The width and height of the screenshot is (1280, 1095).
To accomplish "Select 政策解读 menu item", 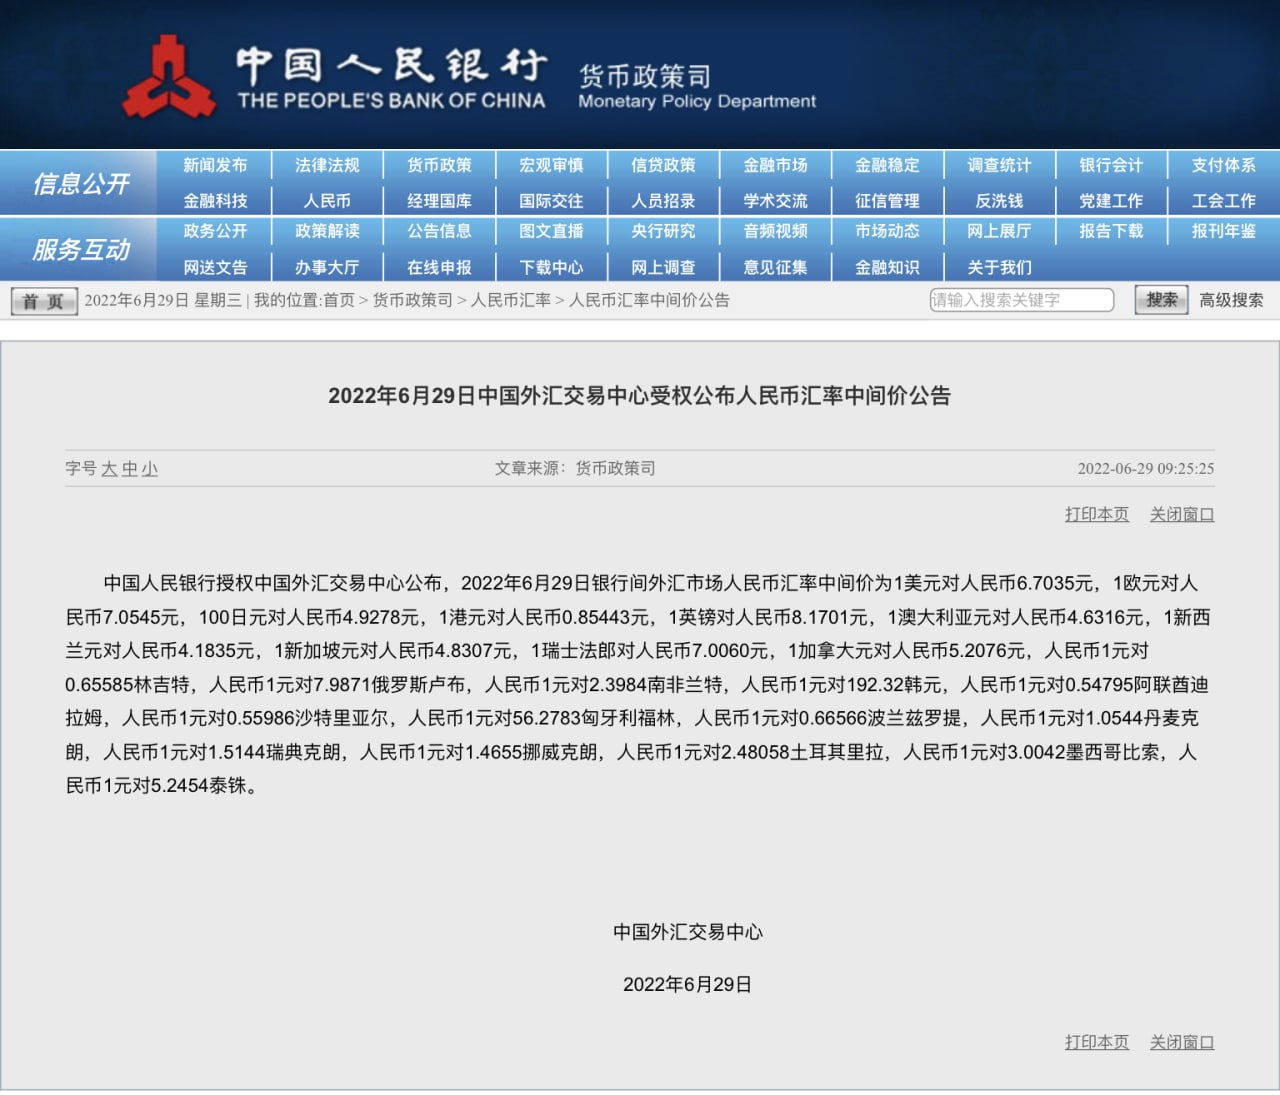I will [x=327, y=231].
